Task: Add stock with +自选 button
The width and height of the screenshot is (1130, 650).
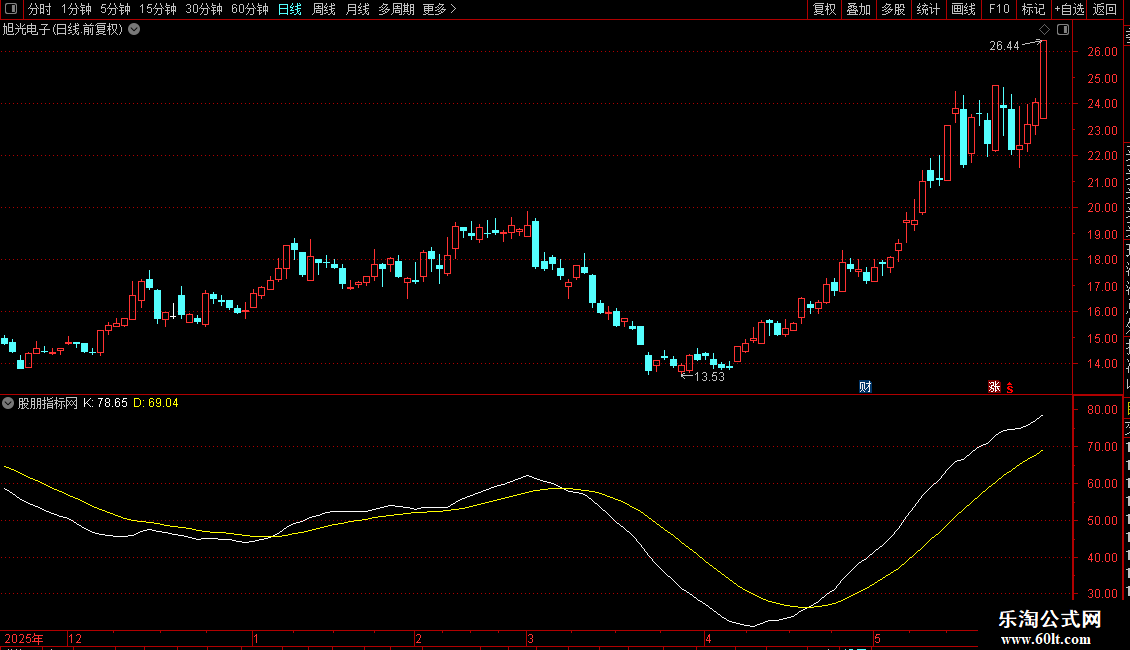Action: 1069,9
